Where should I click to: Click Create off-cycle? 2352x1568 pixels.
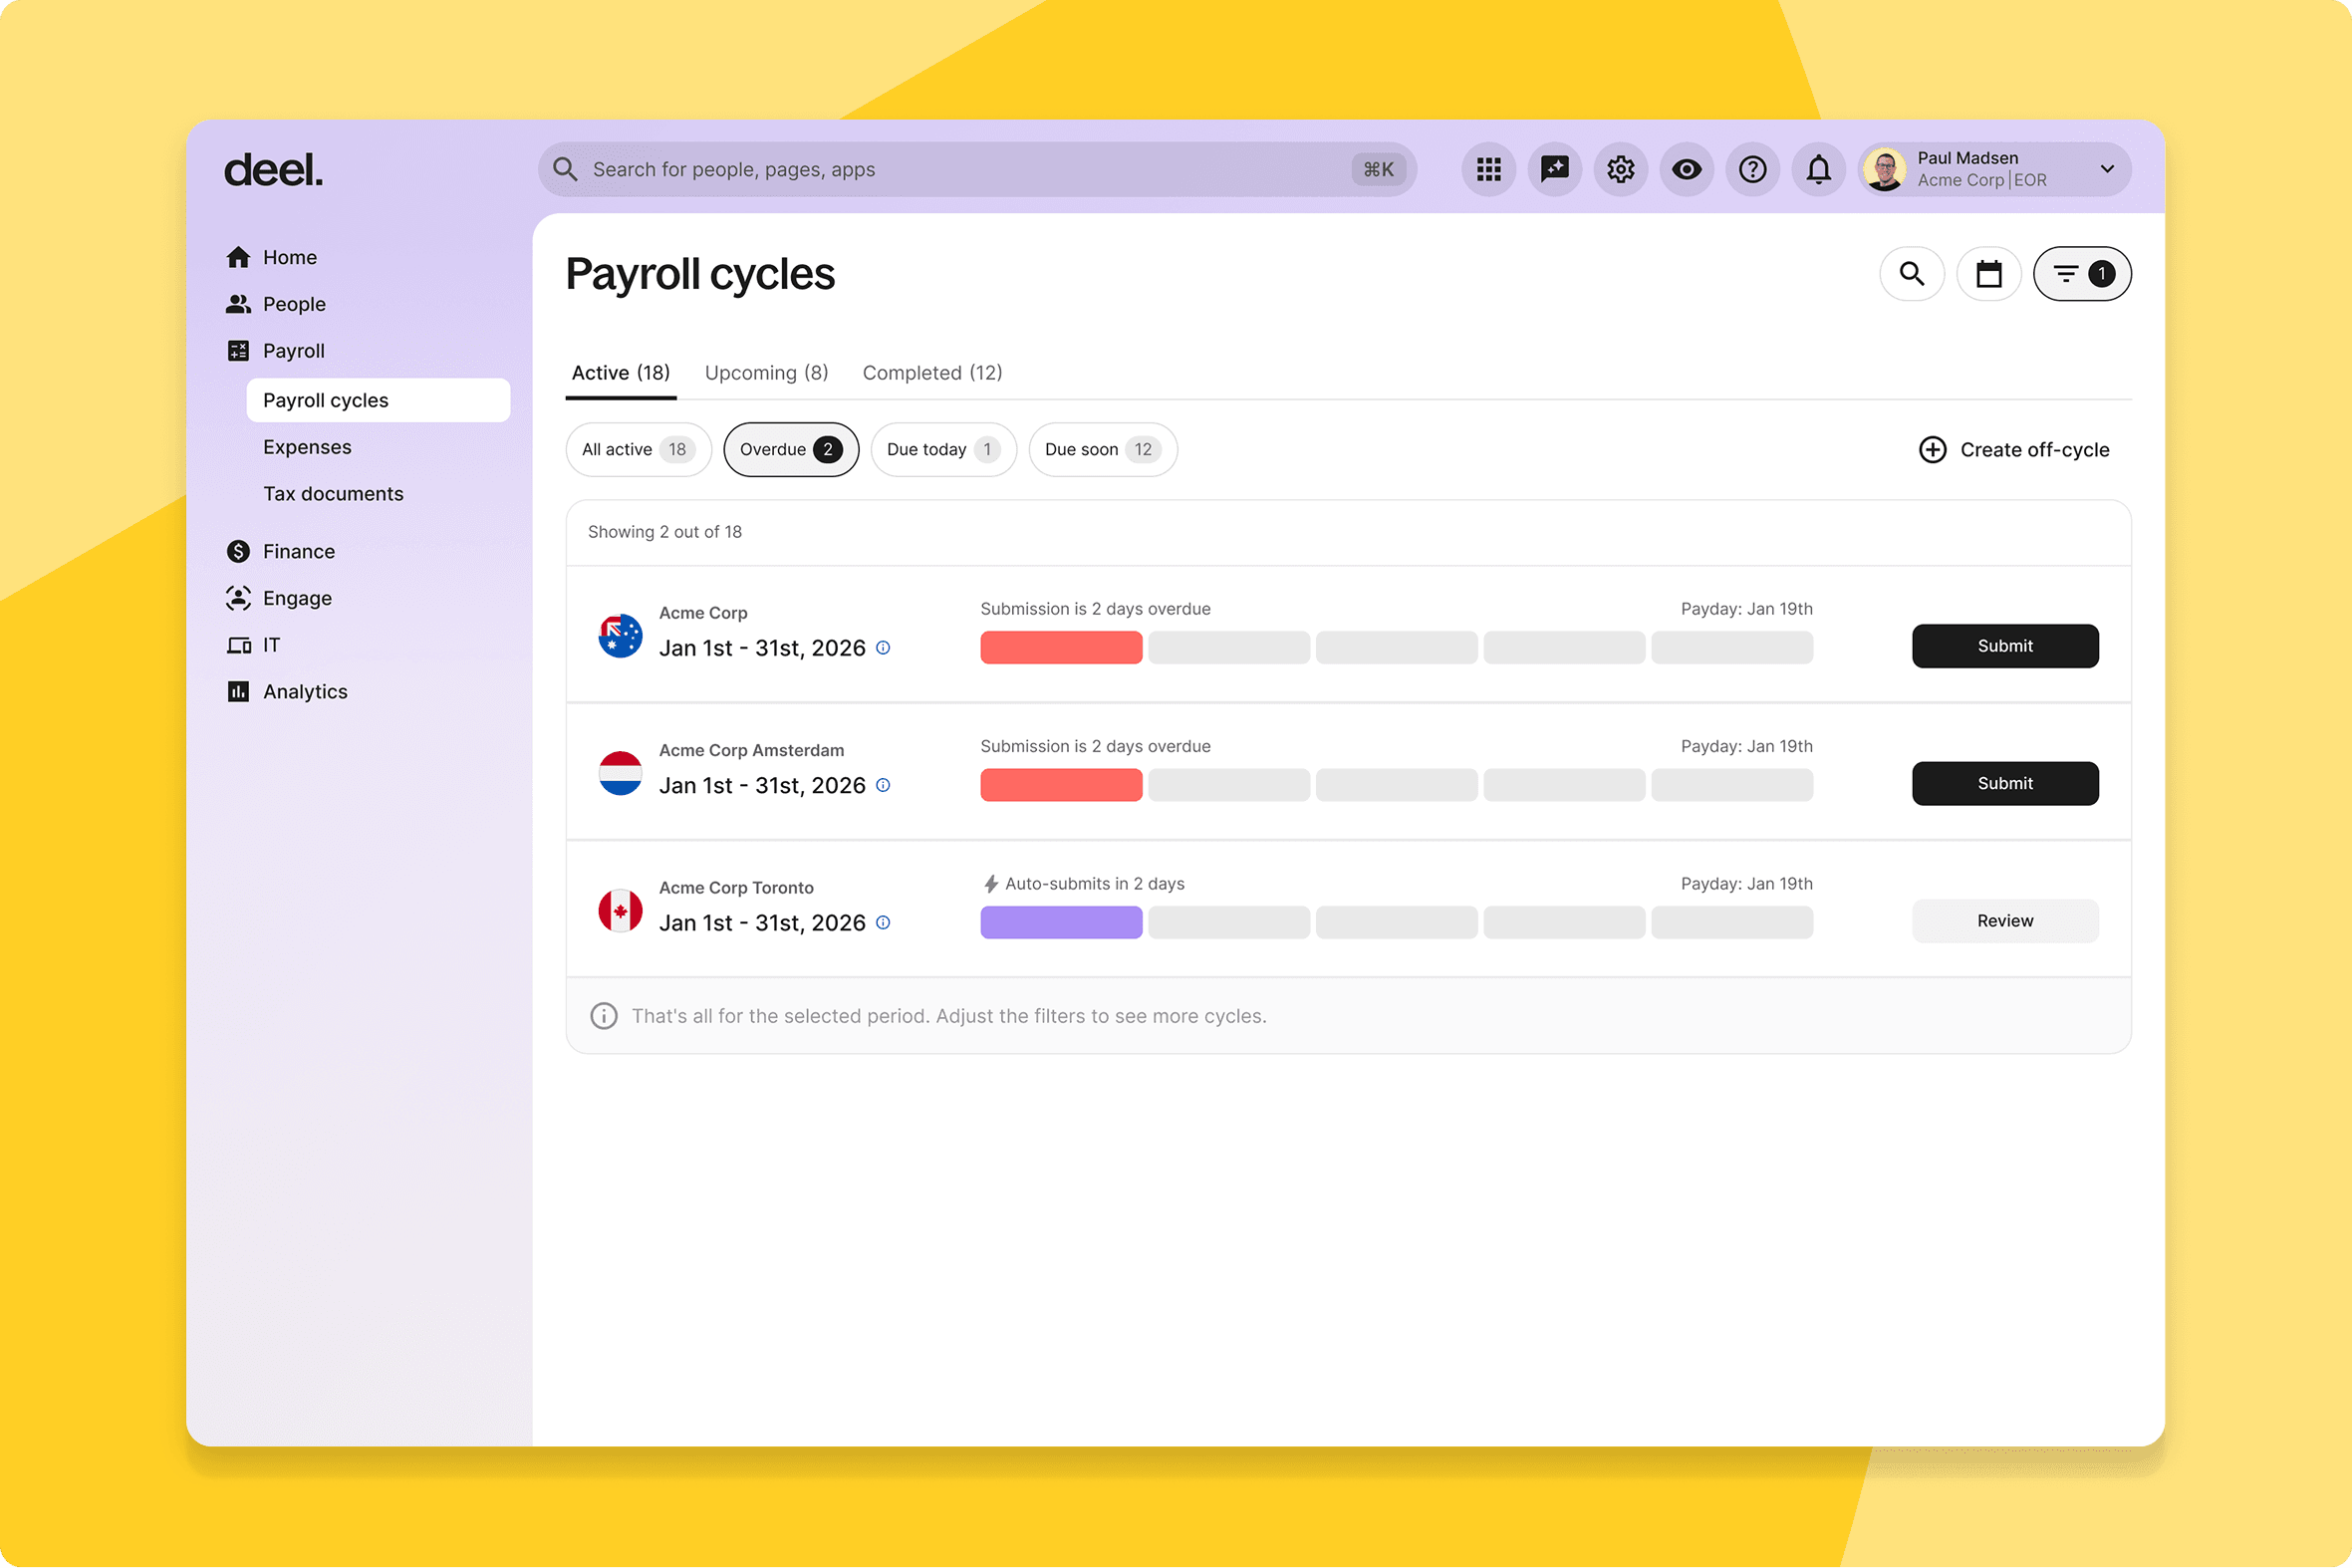2013,450
